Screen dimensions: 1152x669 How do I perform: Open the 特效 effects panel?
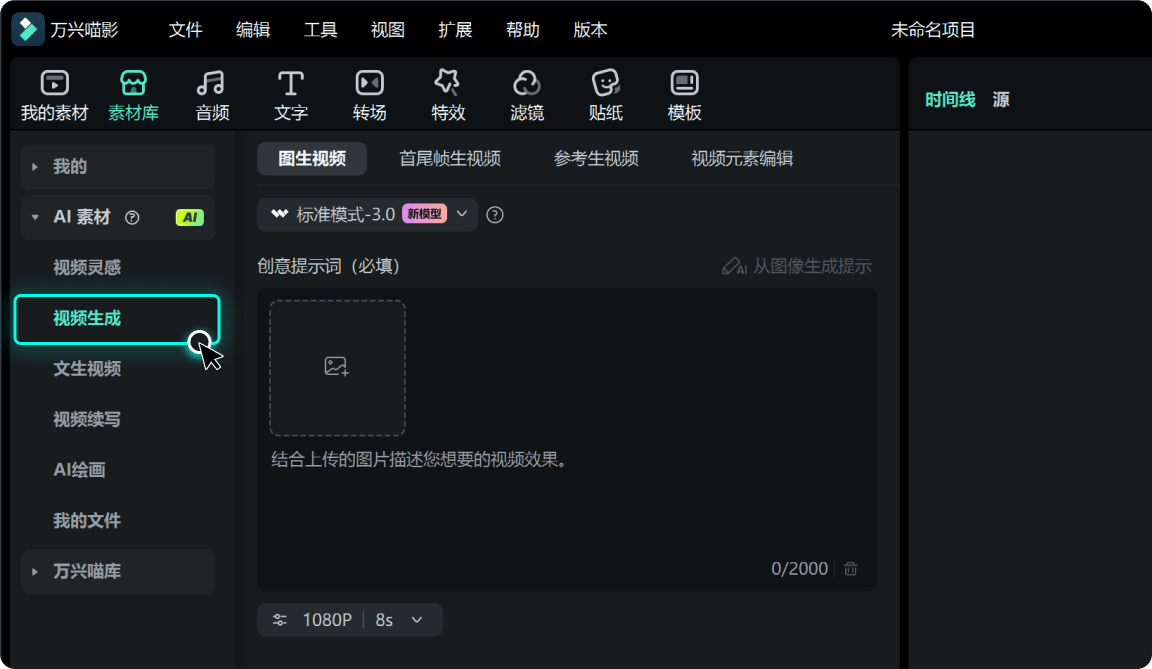[448, 95]
